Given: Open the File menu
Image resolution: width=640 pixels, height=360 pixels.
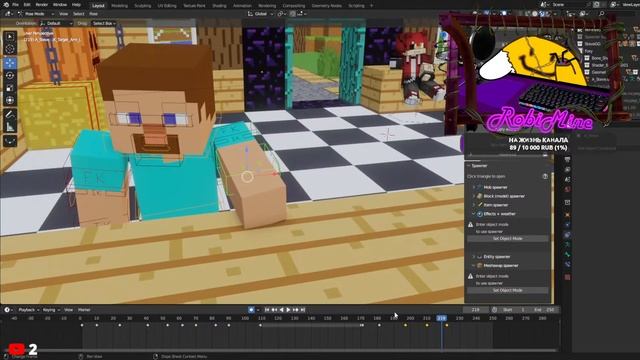Looking at the screenshot, I should [15, 5].
